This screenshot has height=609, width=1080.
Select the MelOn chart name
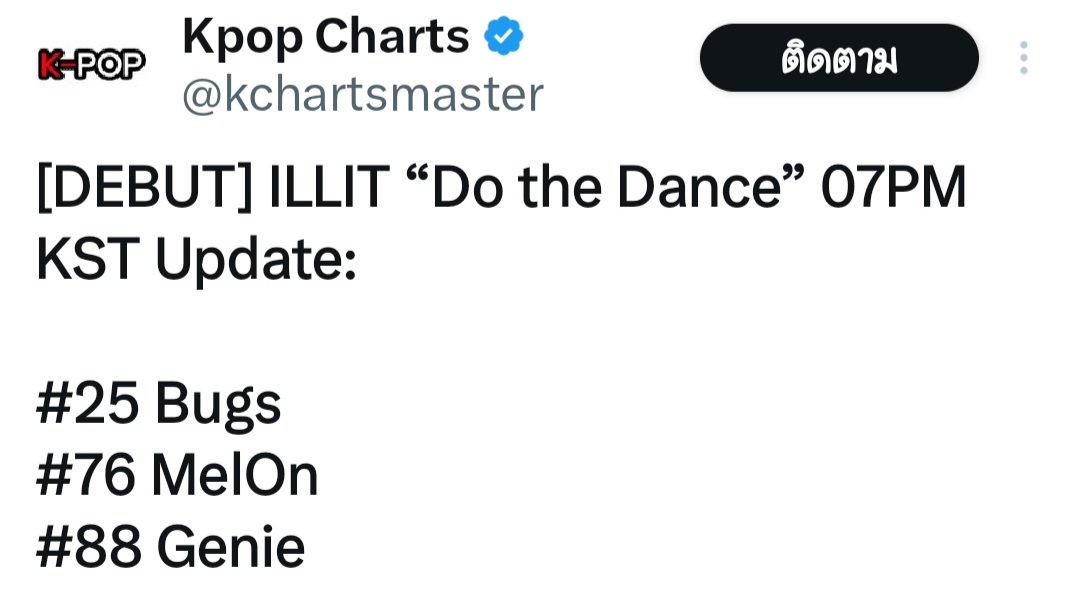[234, 475]
